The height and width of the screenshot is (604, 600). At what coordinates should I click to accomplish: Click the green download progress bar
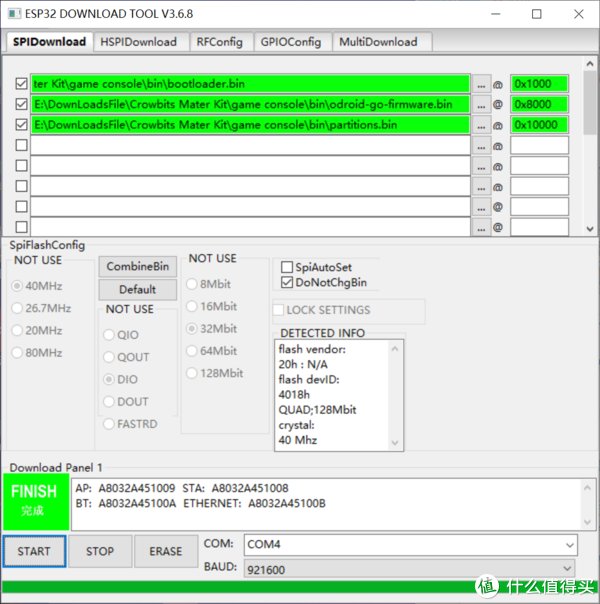[300, 587]
